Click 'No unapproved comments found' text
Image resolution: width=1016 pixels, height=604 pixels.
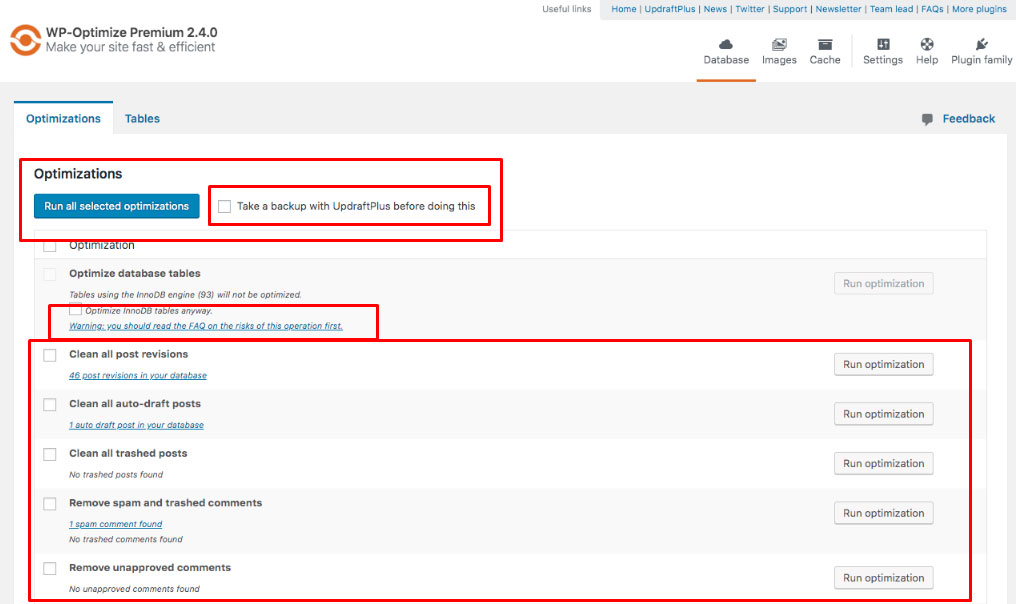point(134,589)
